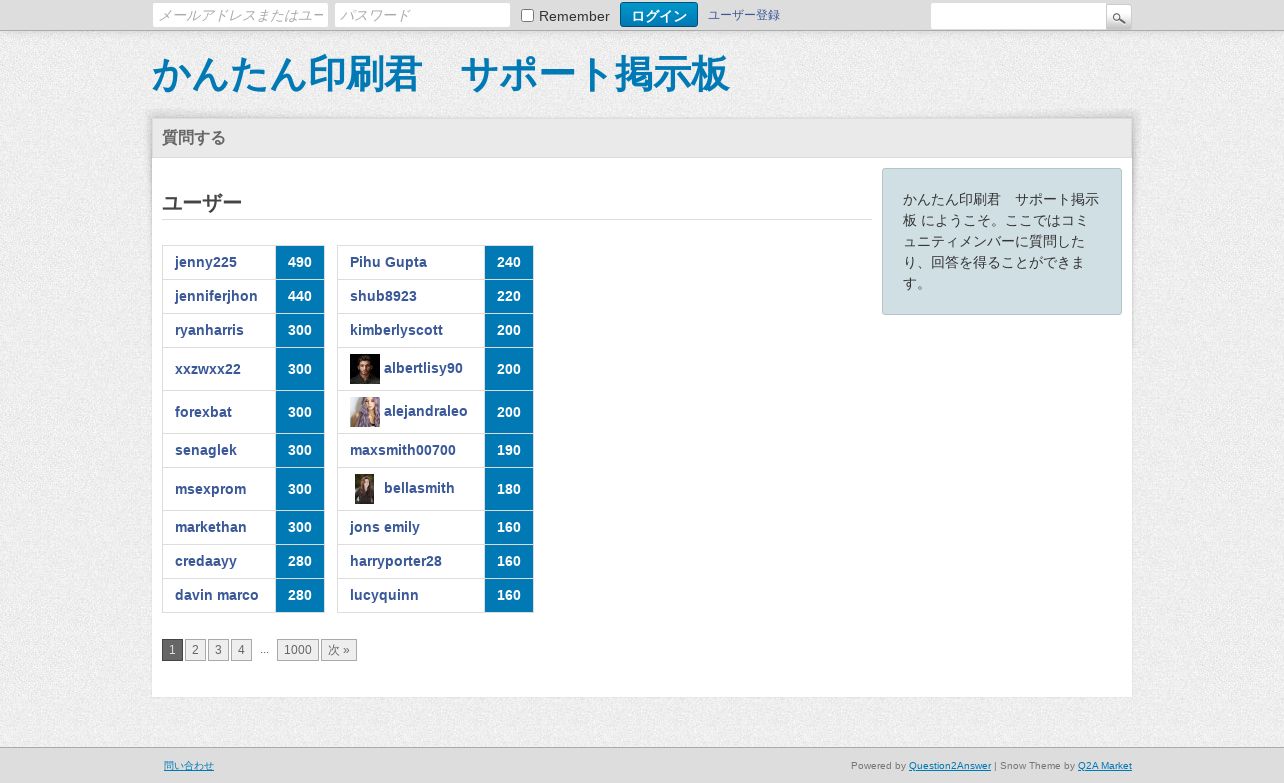
Task: Open user profile msexprom
Action: [210, 489]
